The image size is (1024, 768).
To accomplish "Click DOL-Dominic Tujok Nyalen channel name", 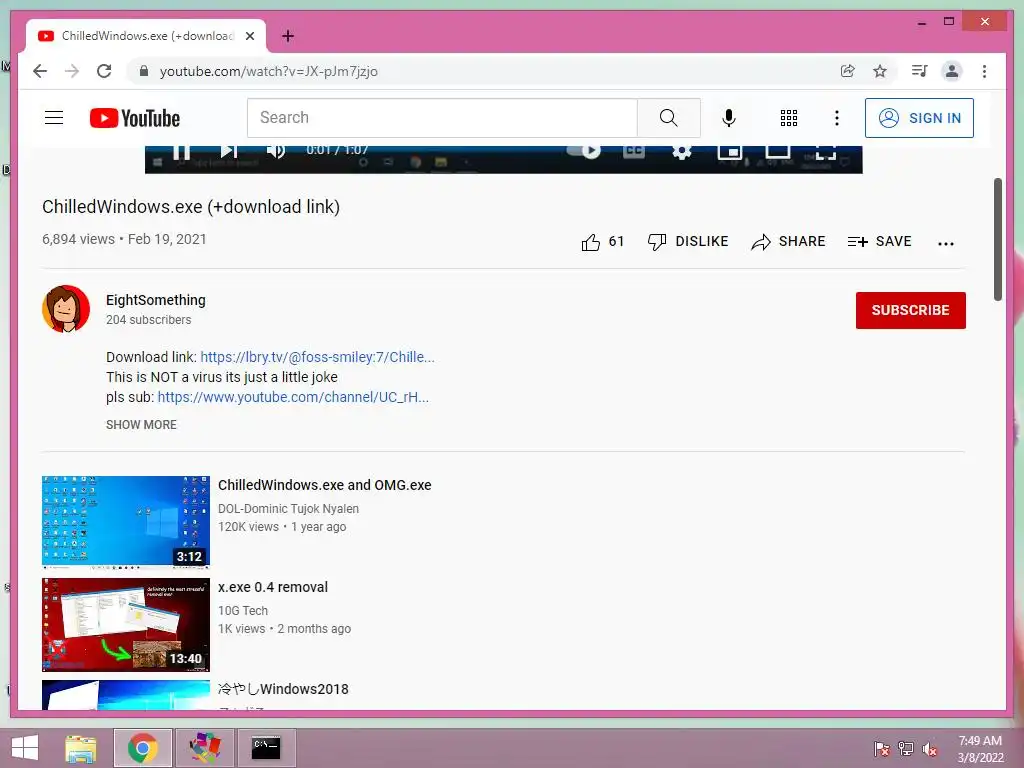I will [x=288, y=509].
